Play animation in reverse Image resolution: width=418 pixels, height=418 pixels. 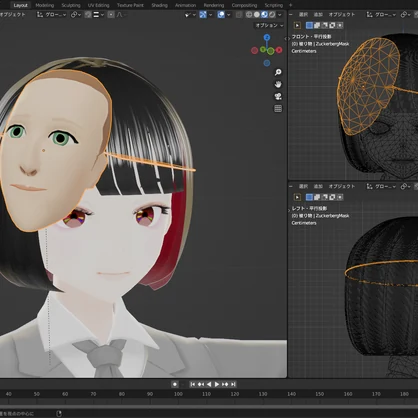(x=209, y=384)
